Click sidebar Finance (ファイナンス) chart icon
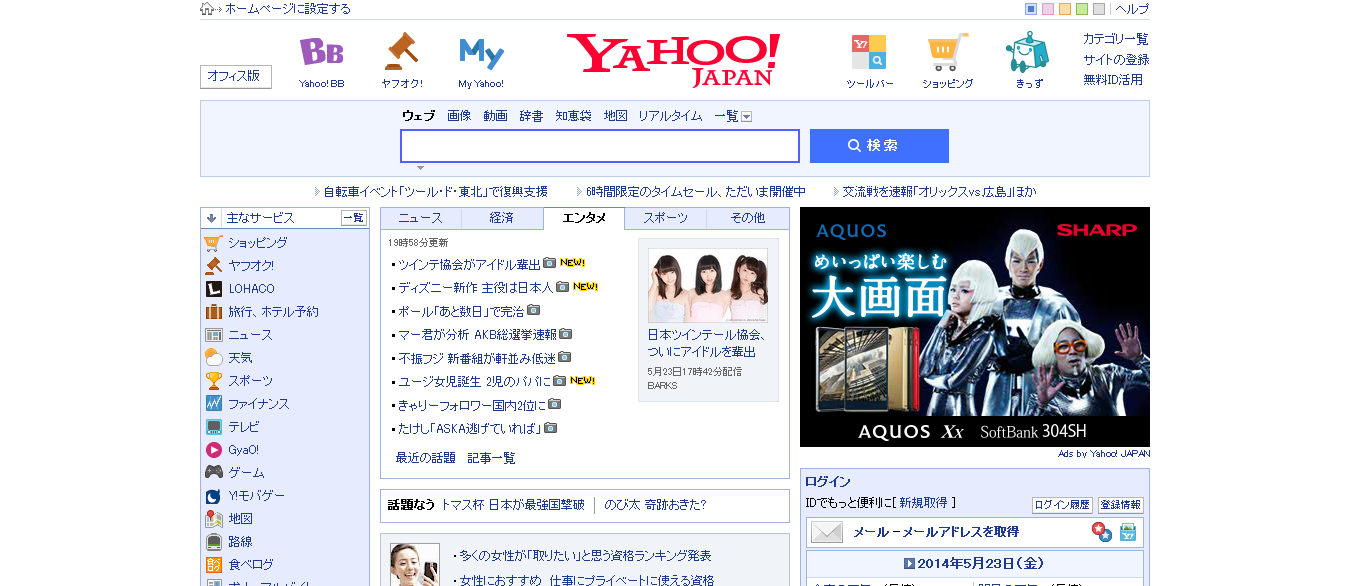1349x586 pixels. pyautogui.click(x=213, y=403)
